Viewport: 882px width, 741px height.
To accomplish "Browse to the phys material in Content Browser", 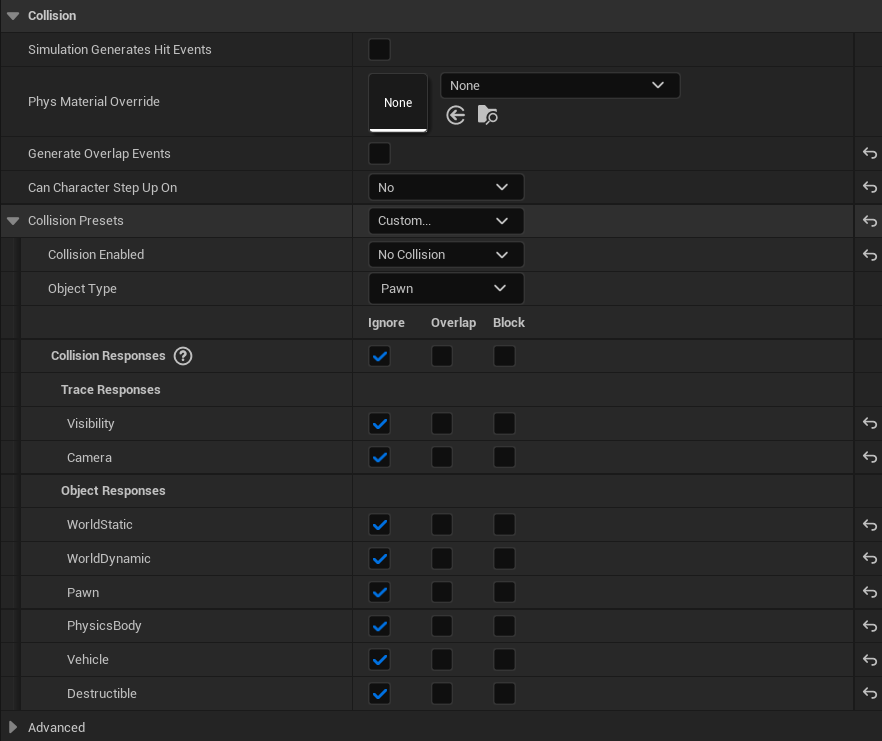I will point(487,114).
